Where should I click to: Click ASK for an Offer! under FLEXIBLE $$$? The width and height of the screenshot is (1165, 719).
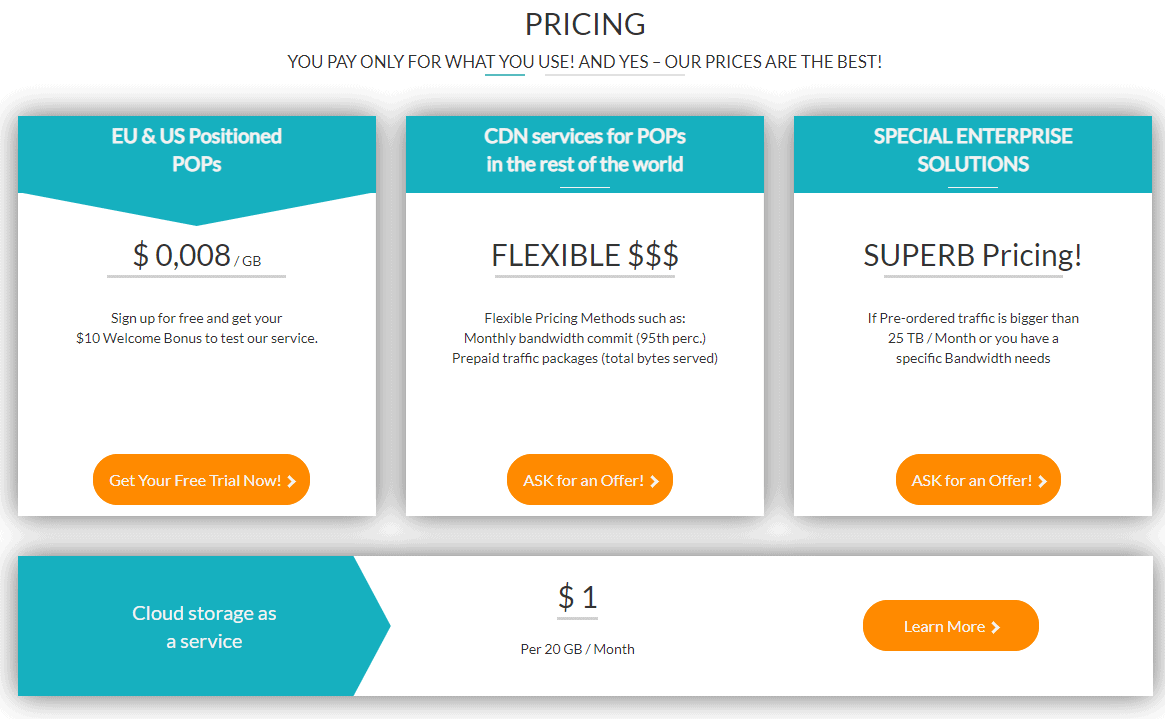tap(590, 480)
